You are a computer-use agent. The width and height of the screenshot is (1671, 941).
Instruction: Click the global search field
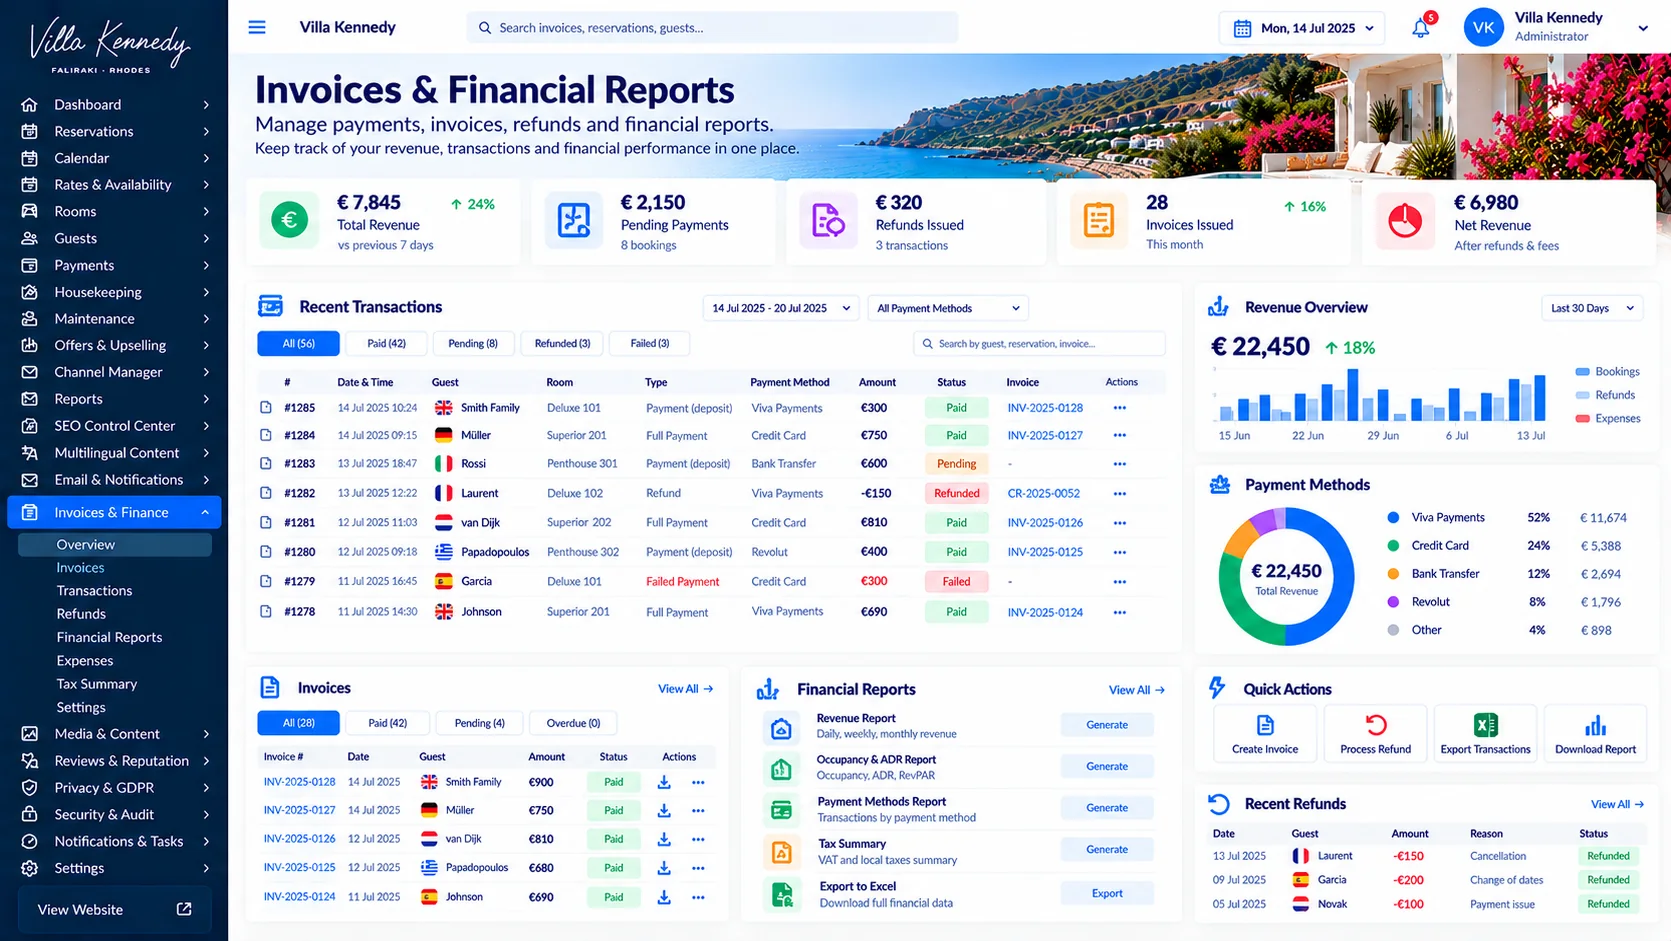712,28
